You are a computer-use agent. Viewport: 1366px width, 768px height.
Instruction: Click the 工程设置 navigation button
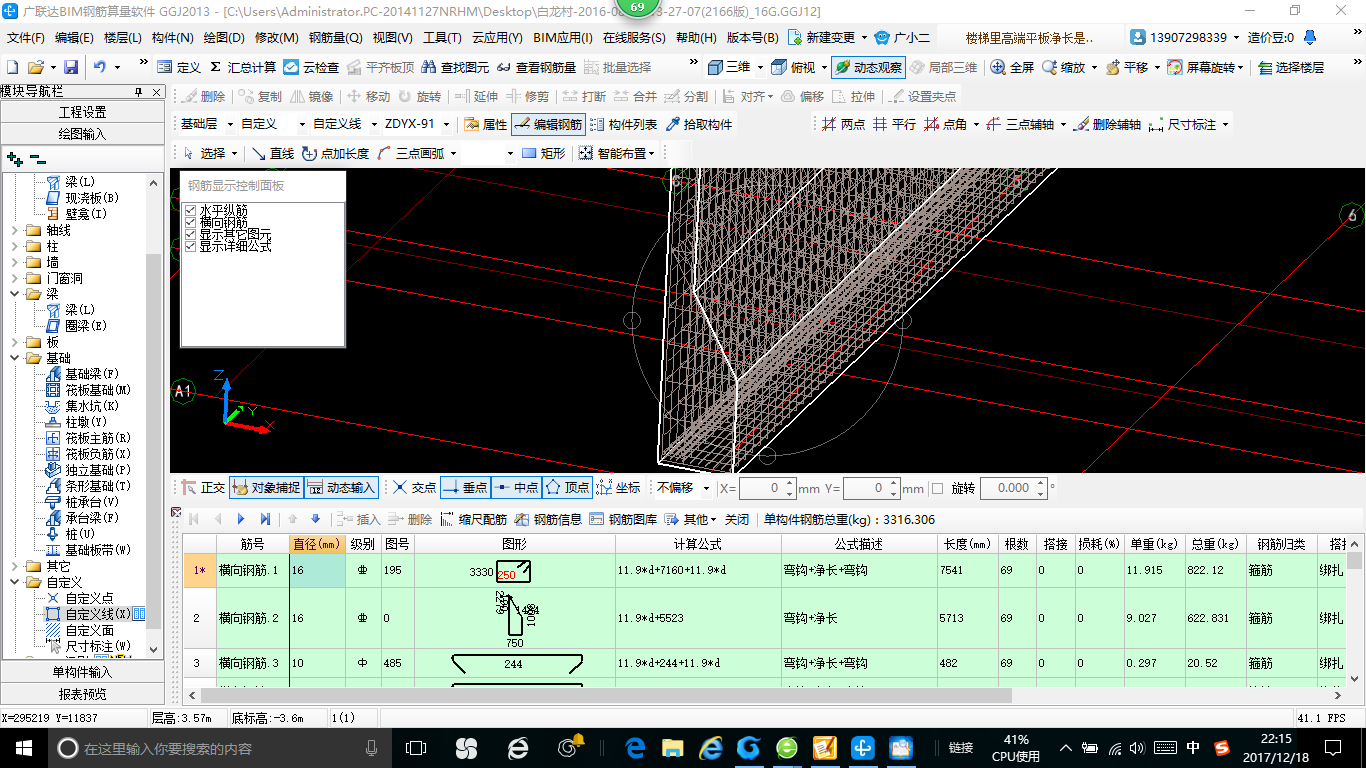[x=82, y=112]
